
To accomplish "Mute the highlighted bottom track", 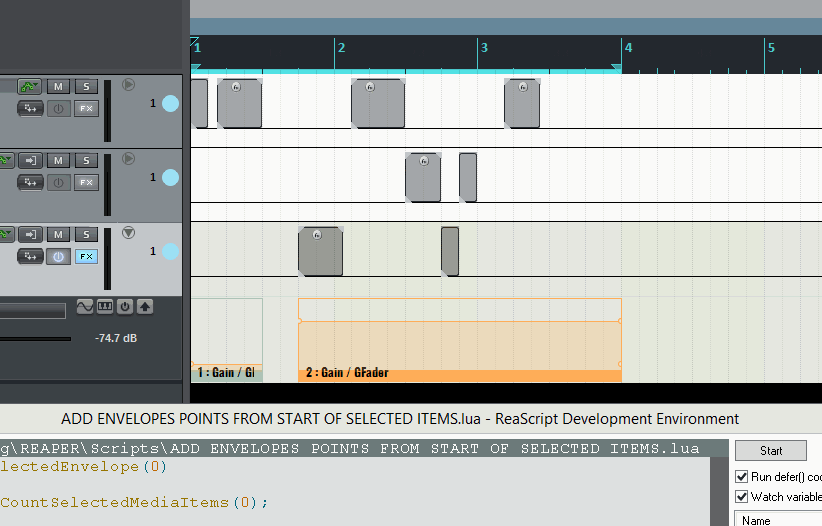I will tap(58, 234).
